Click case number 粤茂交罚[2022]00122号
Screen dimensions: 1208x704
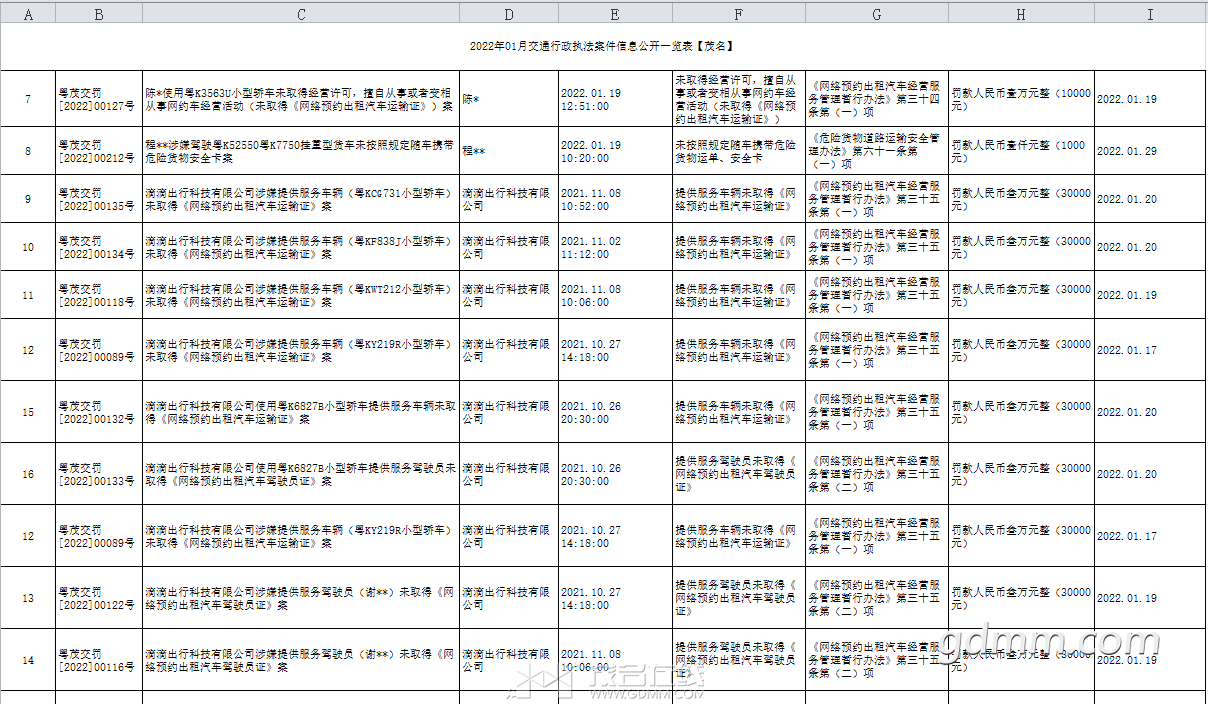click(x=99, y=598)
